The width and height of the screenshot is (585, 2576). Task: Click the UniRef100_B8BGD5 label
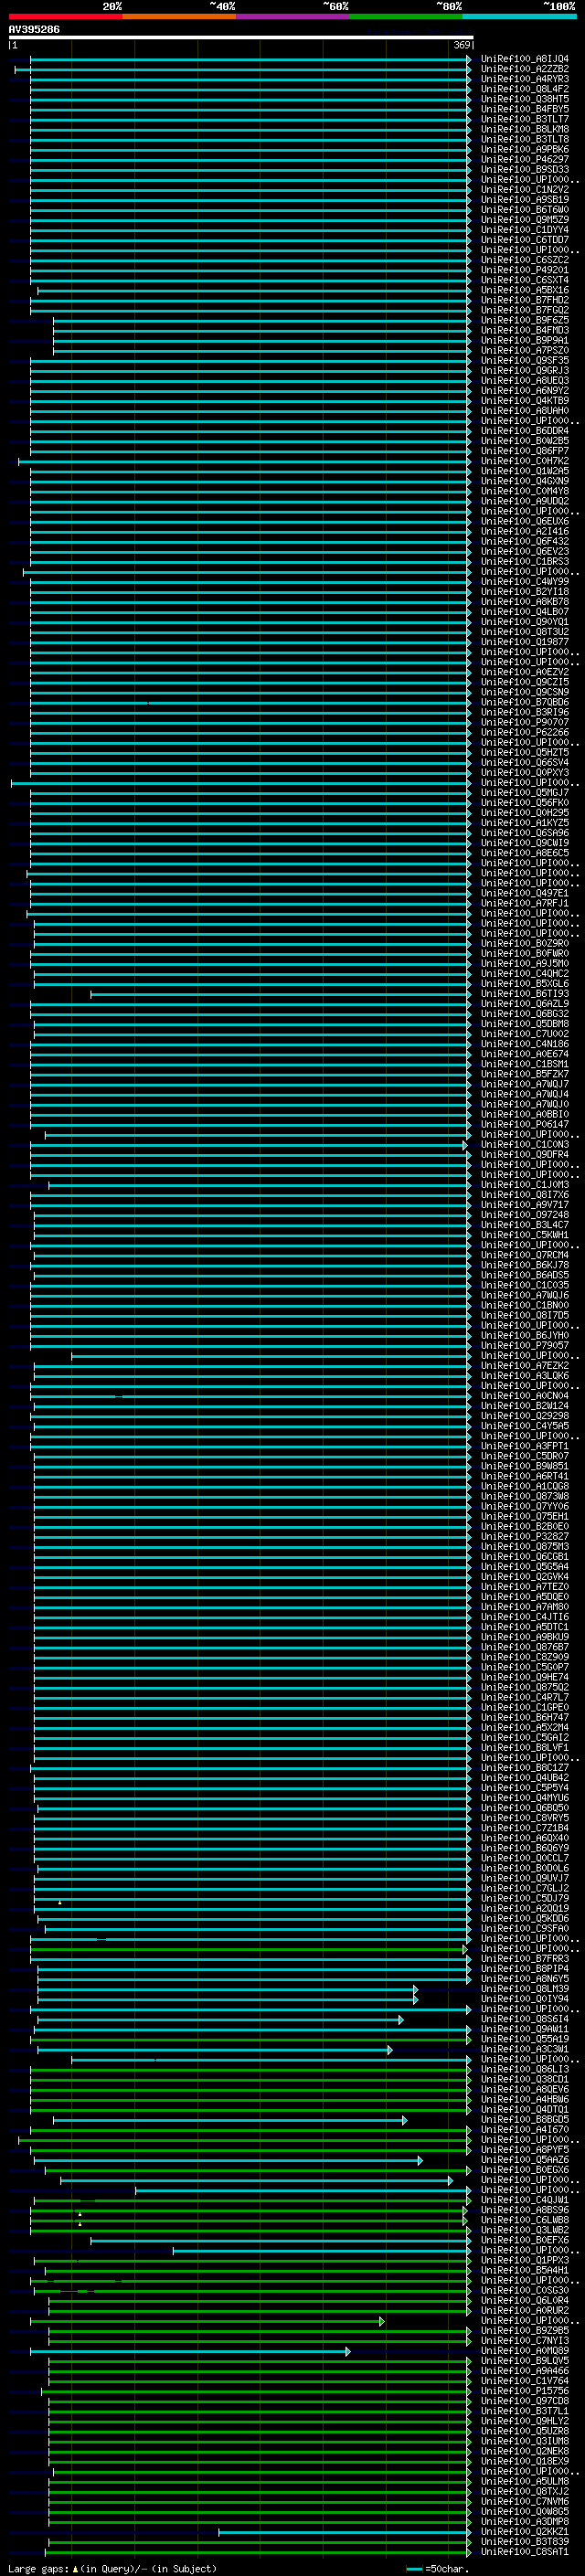click(525, 2120)
